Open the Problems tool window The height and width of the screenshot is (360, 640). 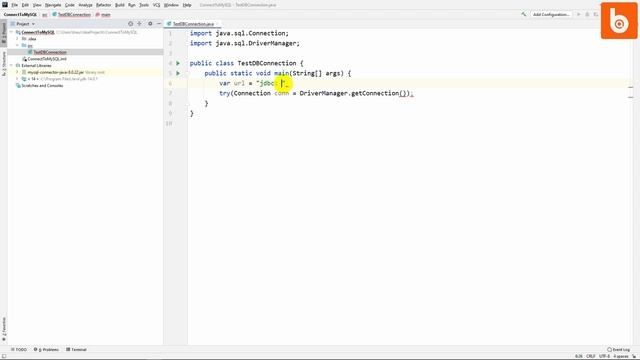(x=47, y=350)
